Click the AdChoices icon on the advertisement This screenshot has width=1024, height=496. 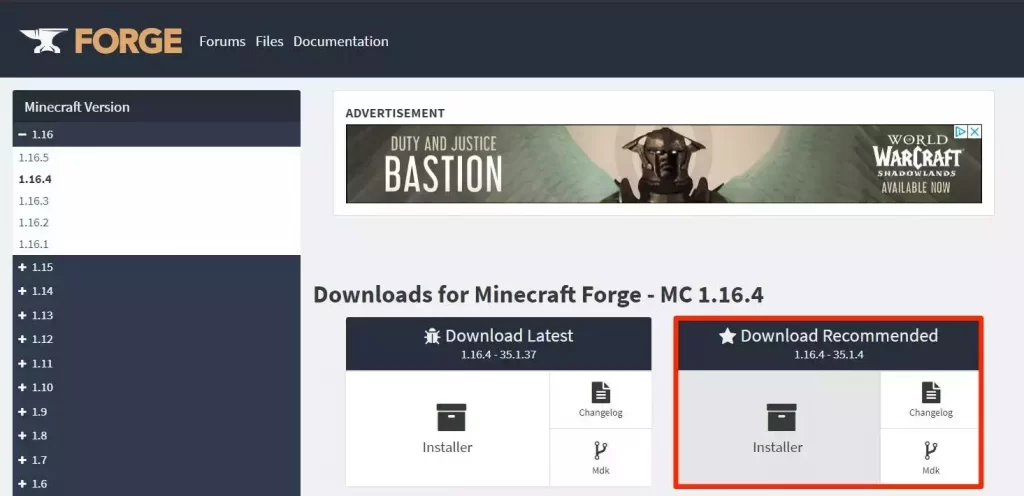[960, 132]
